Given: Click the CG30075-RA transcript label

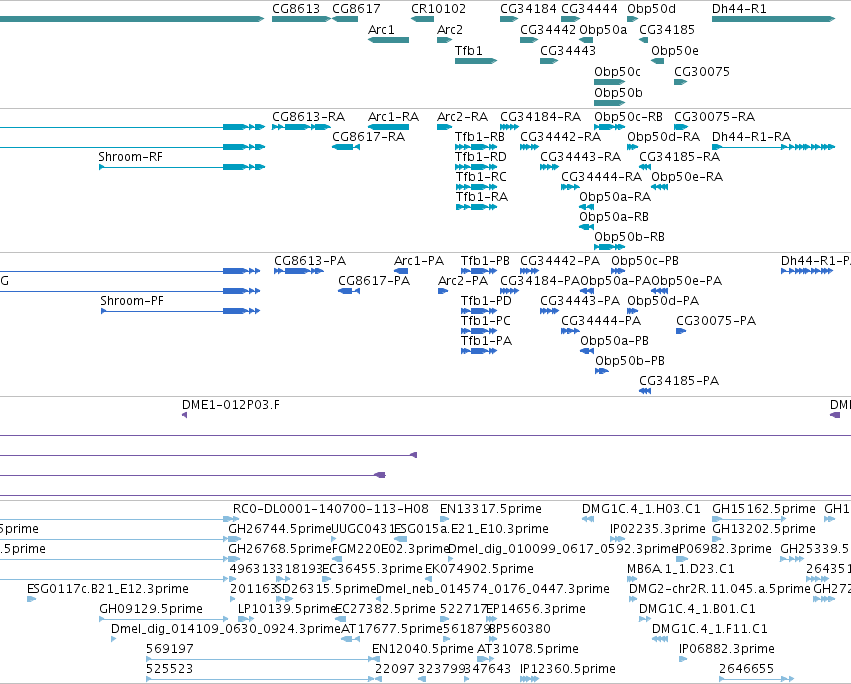Looking at the screenshot, I should [714, 117].
